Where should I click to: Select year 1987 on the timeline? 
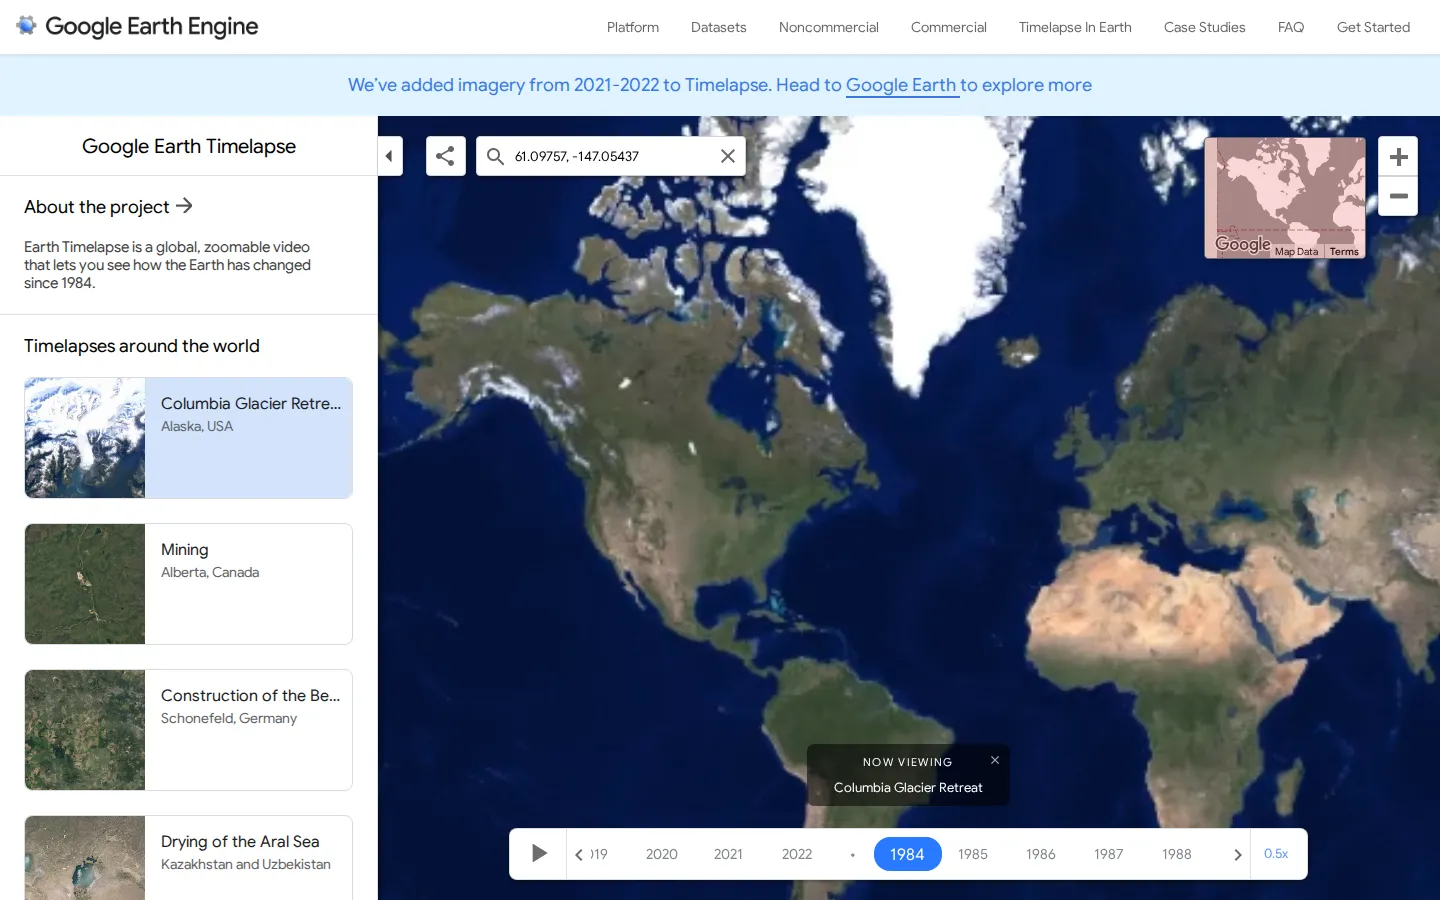(x=1108, y=854)
